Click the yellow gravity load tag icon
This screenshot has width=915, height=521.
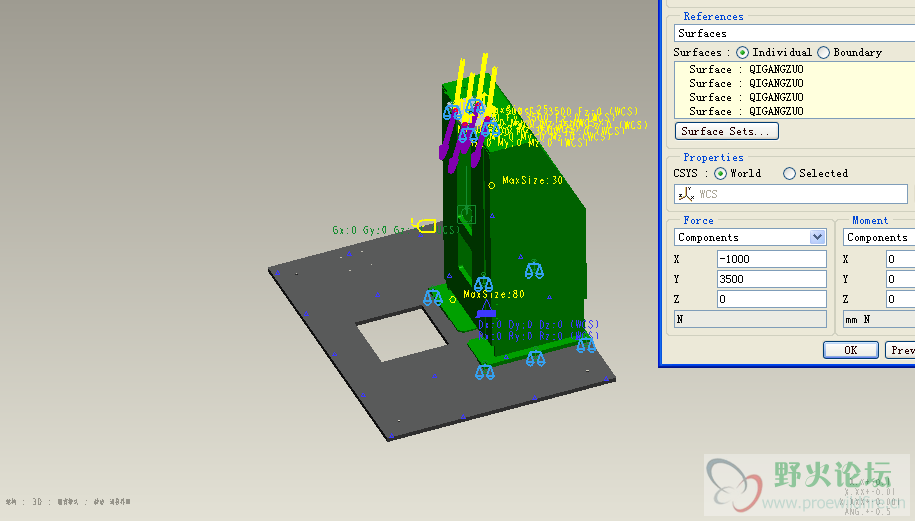[427, 227]
